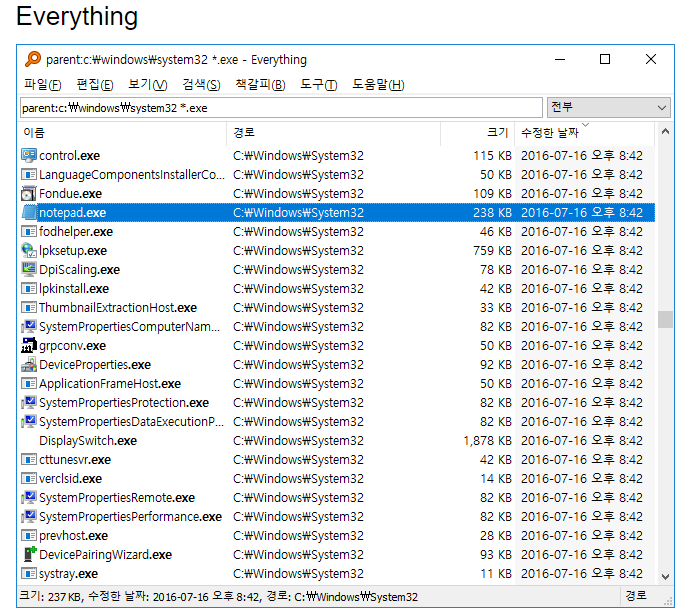
Task: Click the 11 KB size of systray.exe
Action: tap(496, 574)
